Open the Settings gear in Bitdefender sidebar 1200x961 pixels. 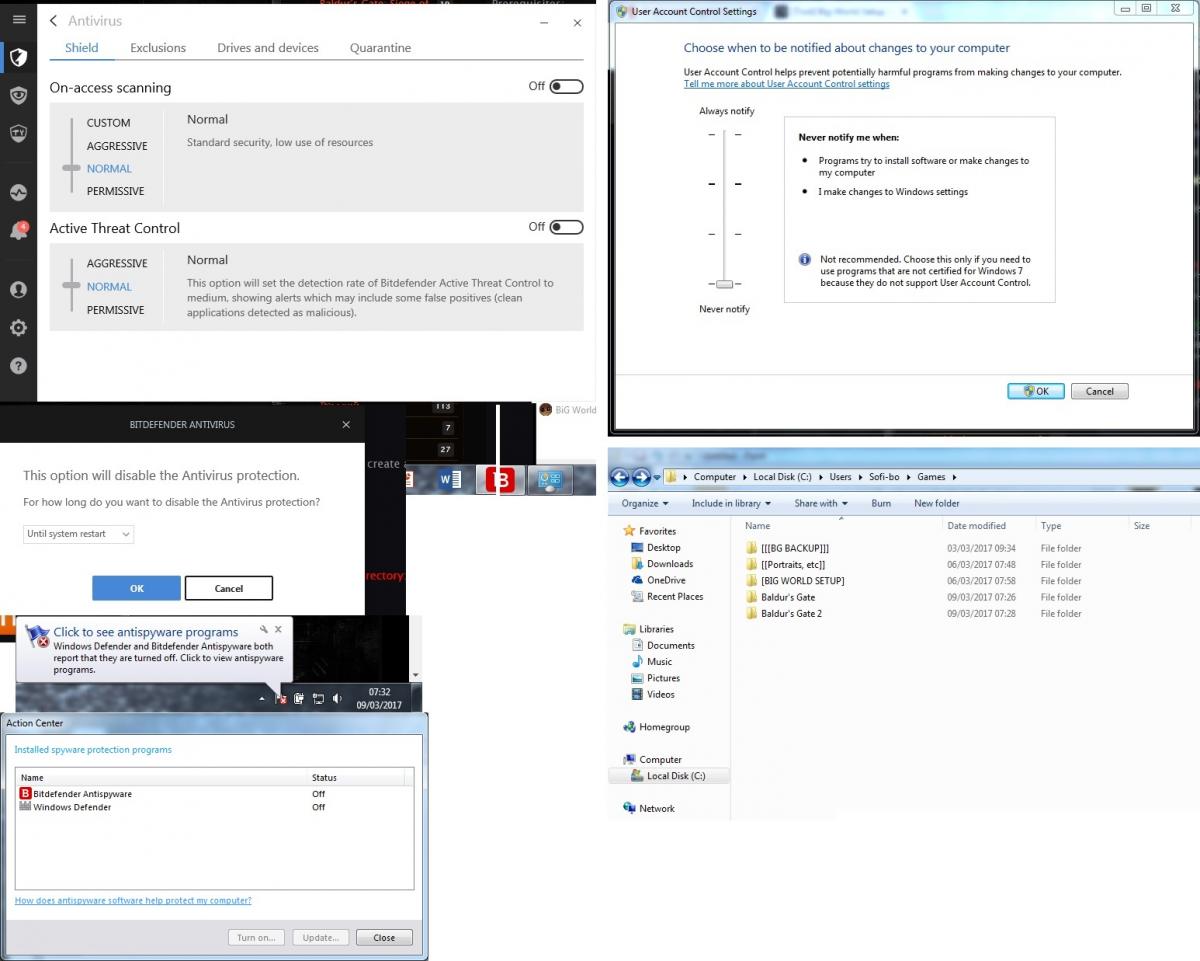pos(18,328)
